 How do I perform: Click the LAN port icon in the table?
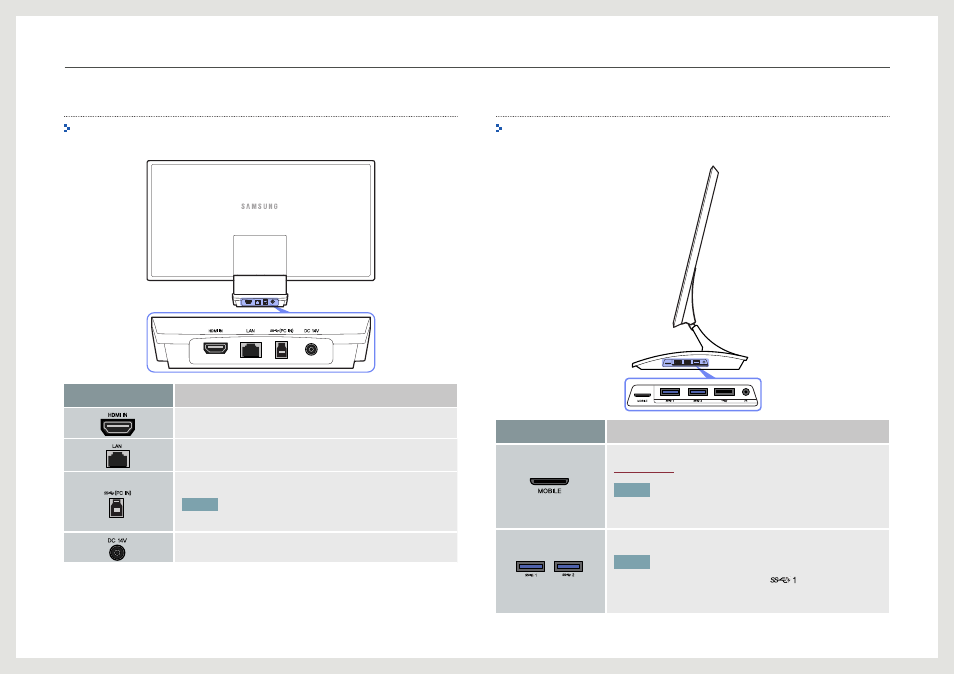117,459
